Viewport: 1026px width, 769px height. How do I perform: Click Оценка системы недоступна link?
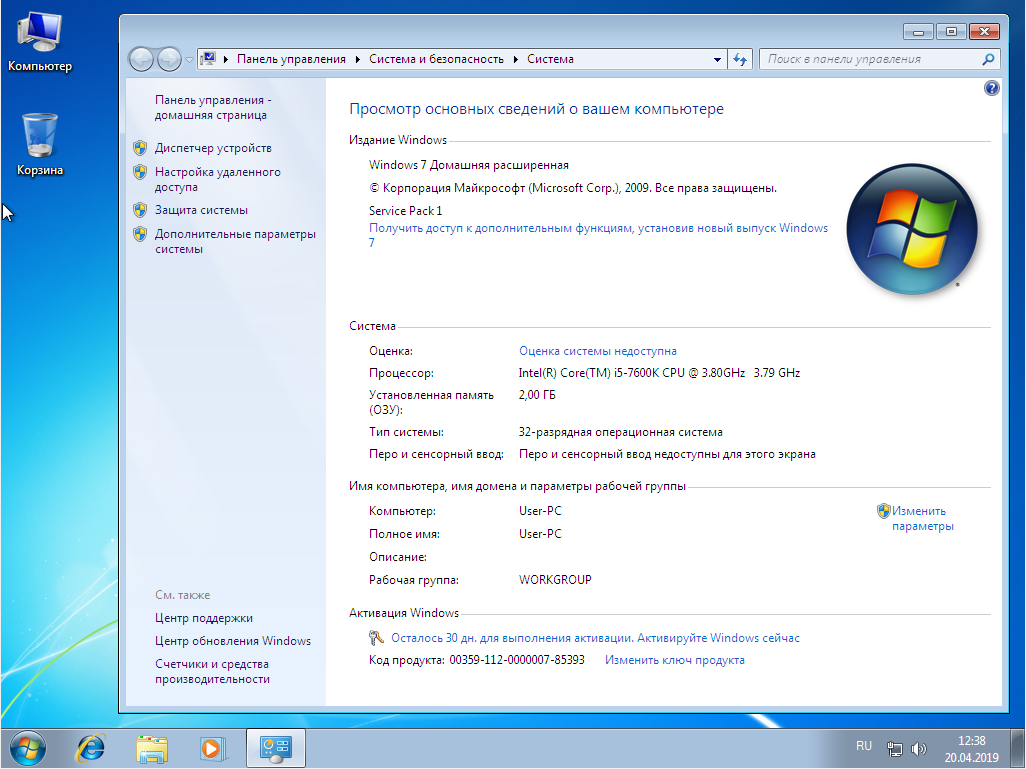click(x=597, y=351)
